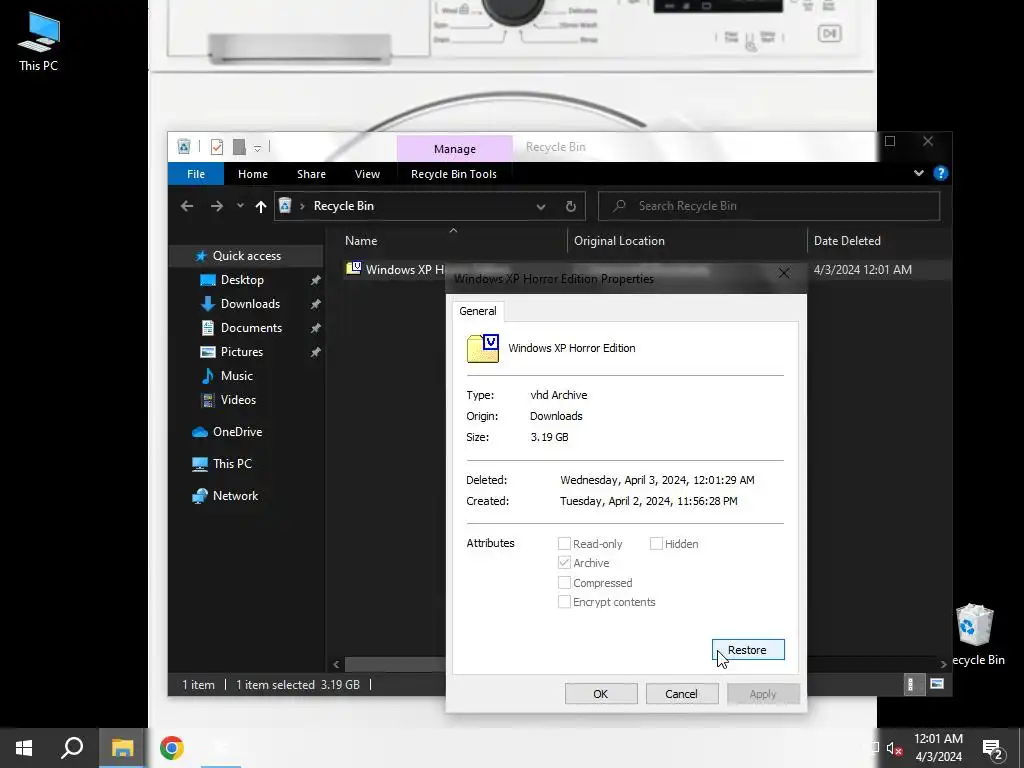Unpin Downloads using its pin icon
The image size is (1024, 768).
pyautogui.click(x=315, y=304)
